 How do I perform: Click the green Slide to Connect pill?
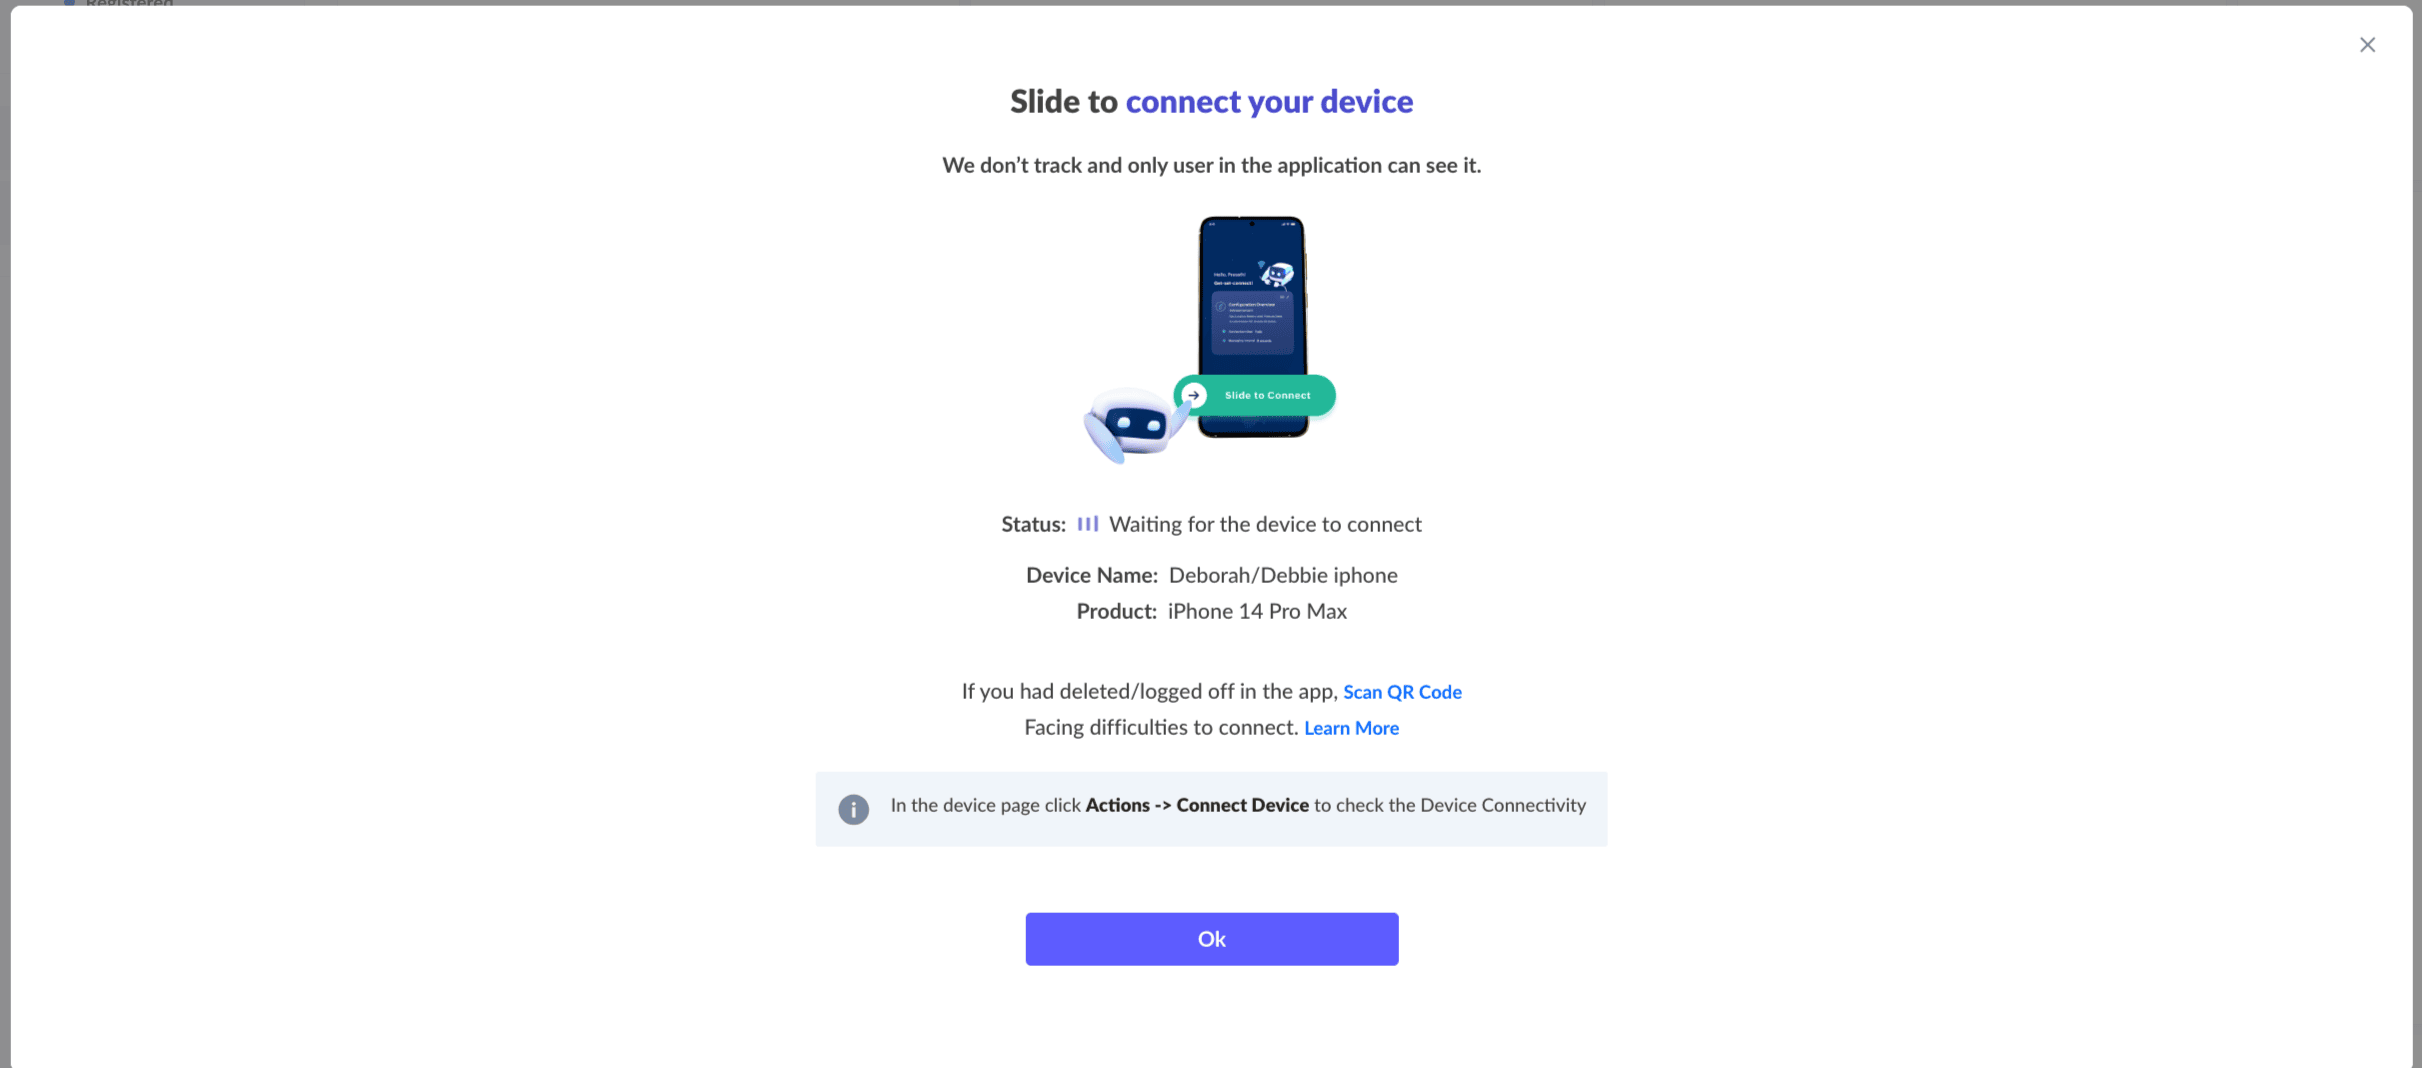1255,395
